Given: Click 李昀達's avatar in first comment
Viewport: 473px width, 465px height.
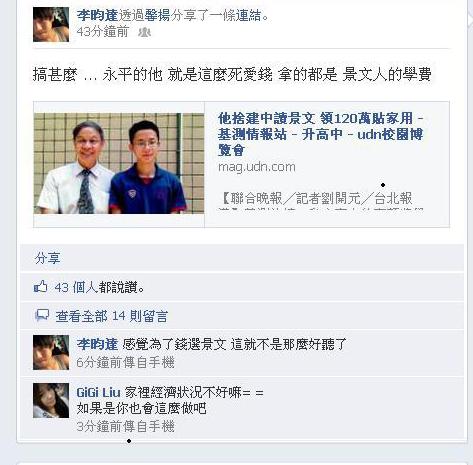Looking at the screenshot, I should point(51,352).
